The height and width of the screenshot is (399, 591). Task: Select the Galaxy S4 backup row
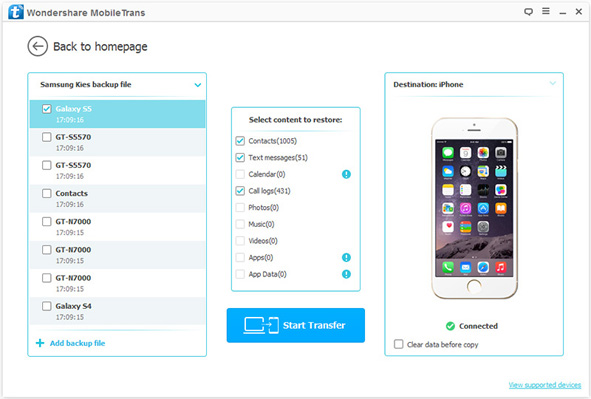coord(117,311)
